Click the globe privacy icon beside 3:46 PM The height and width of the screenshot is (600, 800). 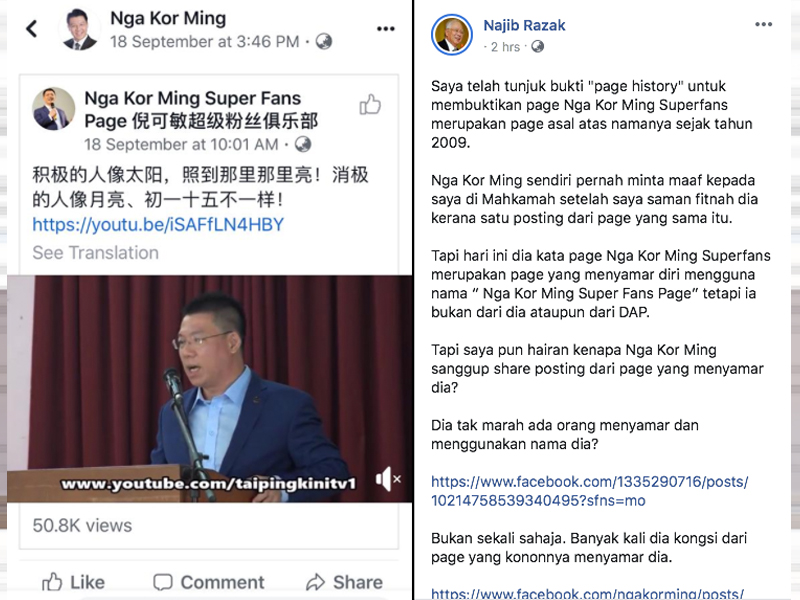coord(323,41)
